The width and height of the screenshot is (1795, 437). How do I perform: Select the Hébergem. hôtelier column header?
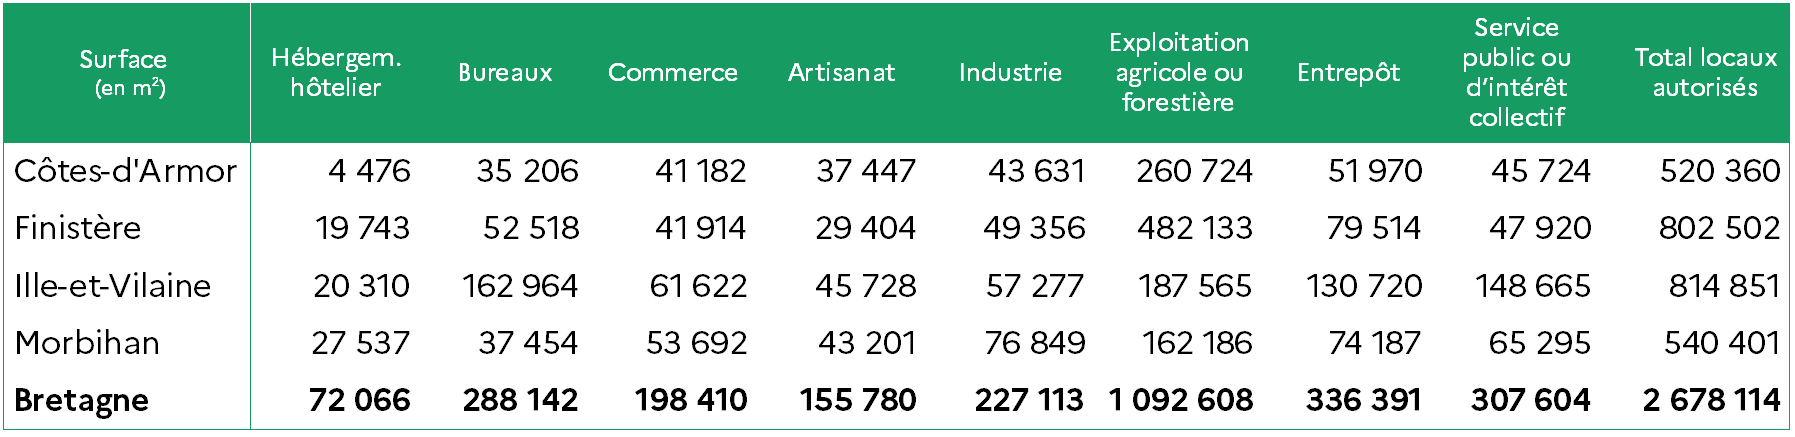[x=336, y=73]
